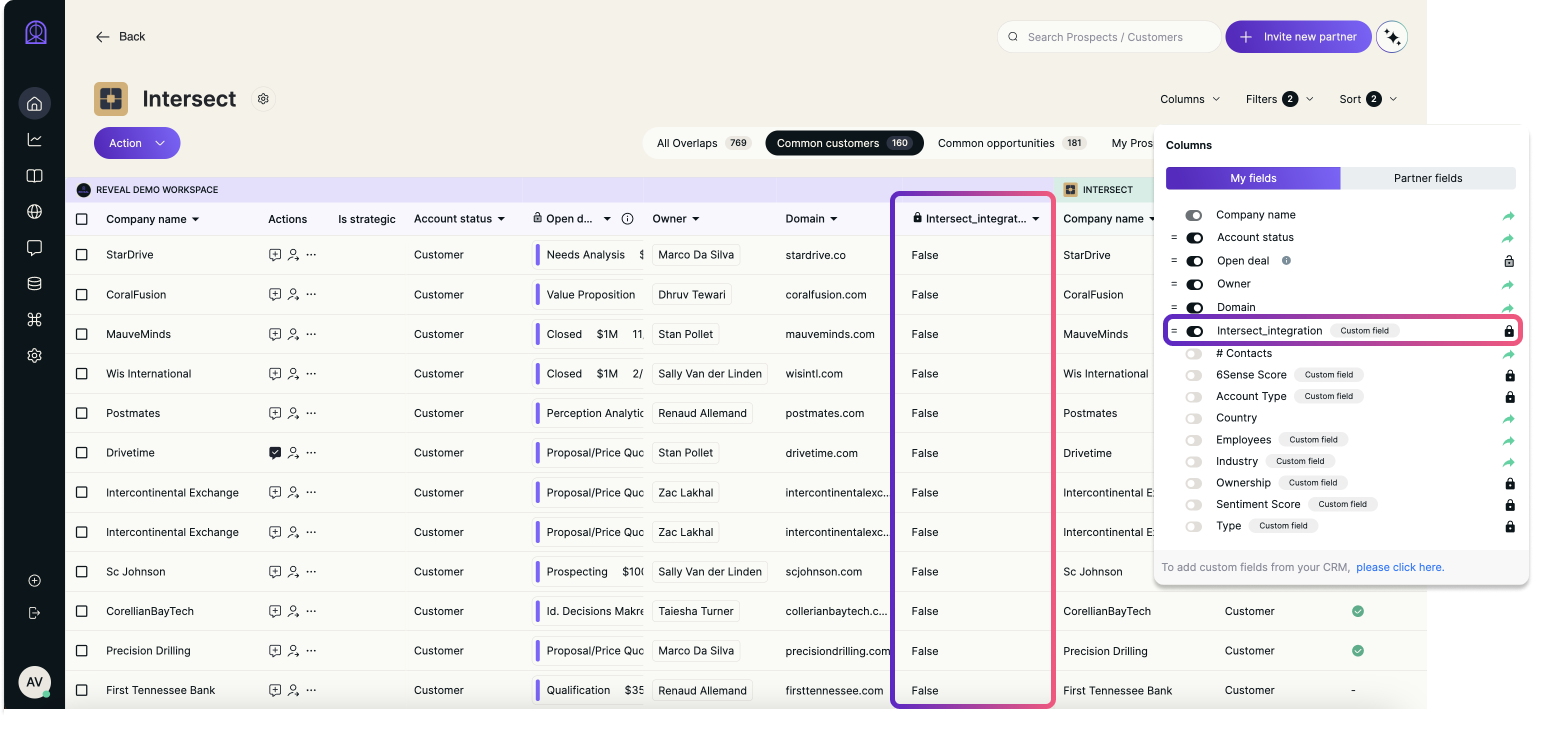Go to the Home sidebar icon
The image size is (1565, 736).
[34, 103]
